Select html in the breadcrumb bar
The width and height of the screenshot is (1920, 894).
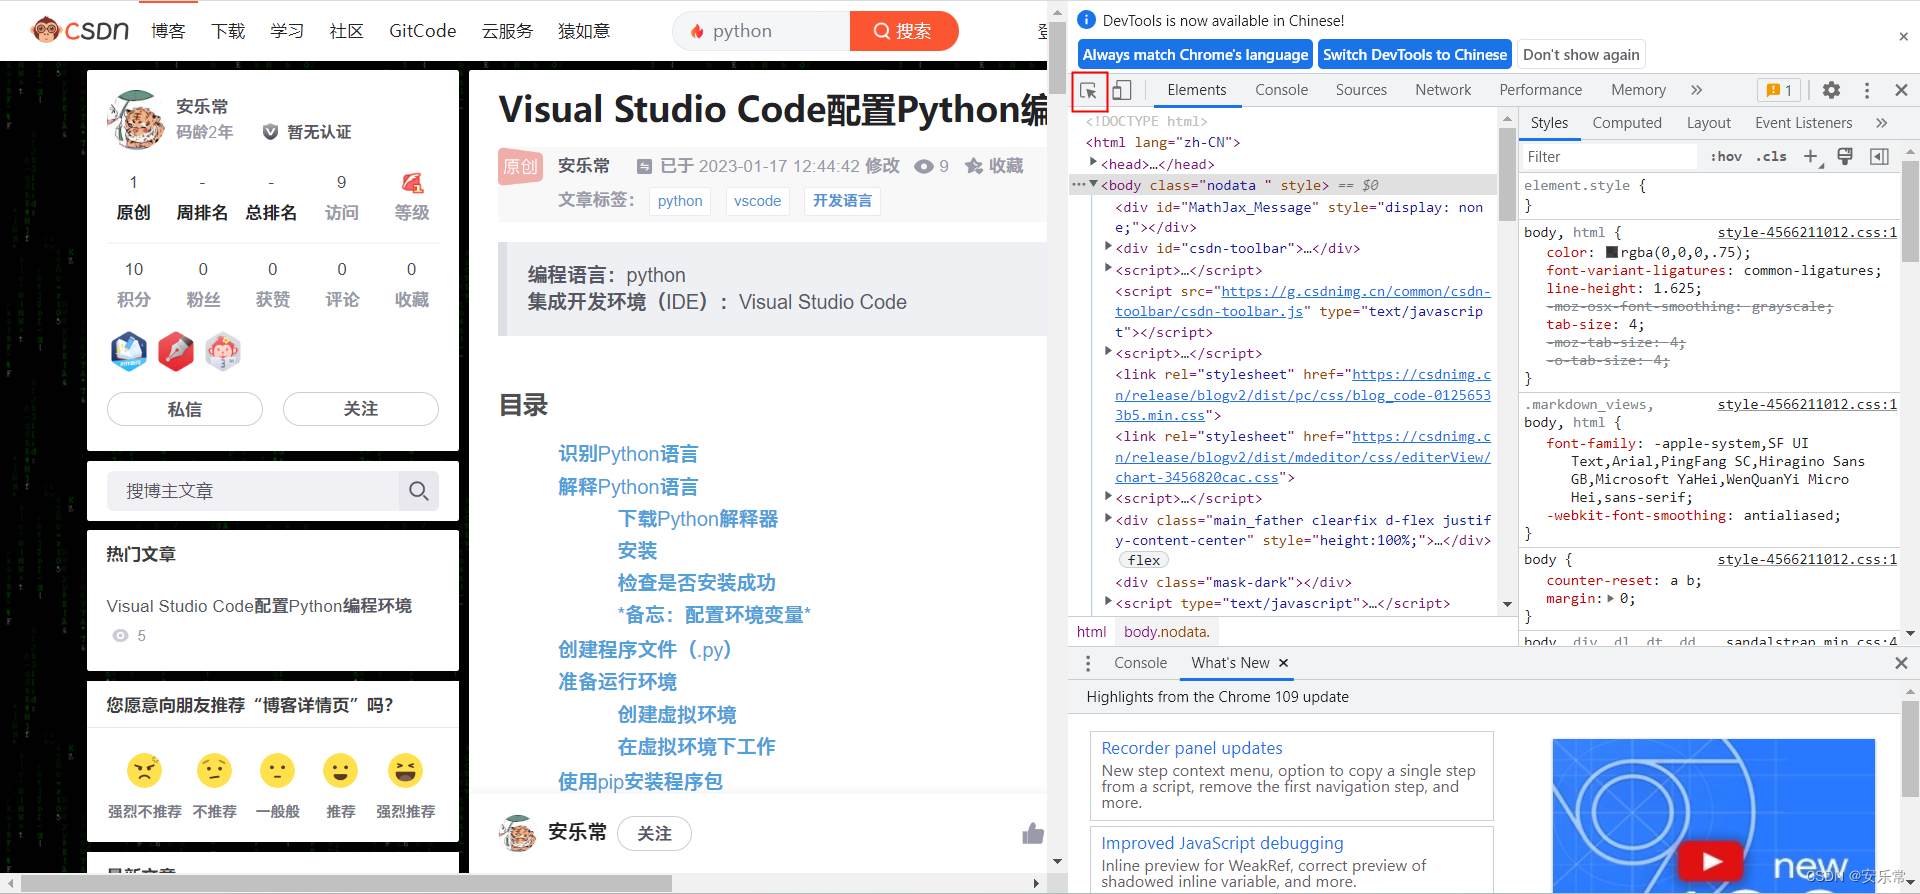tap(1091, 632)
